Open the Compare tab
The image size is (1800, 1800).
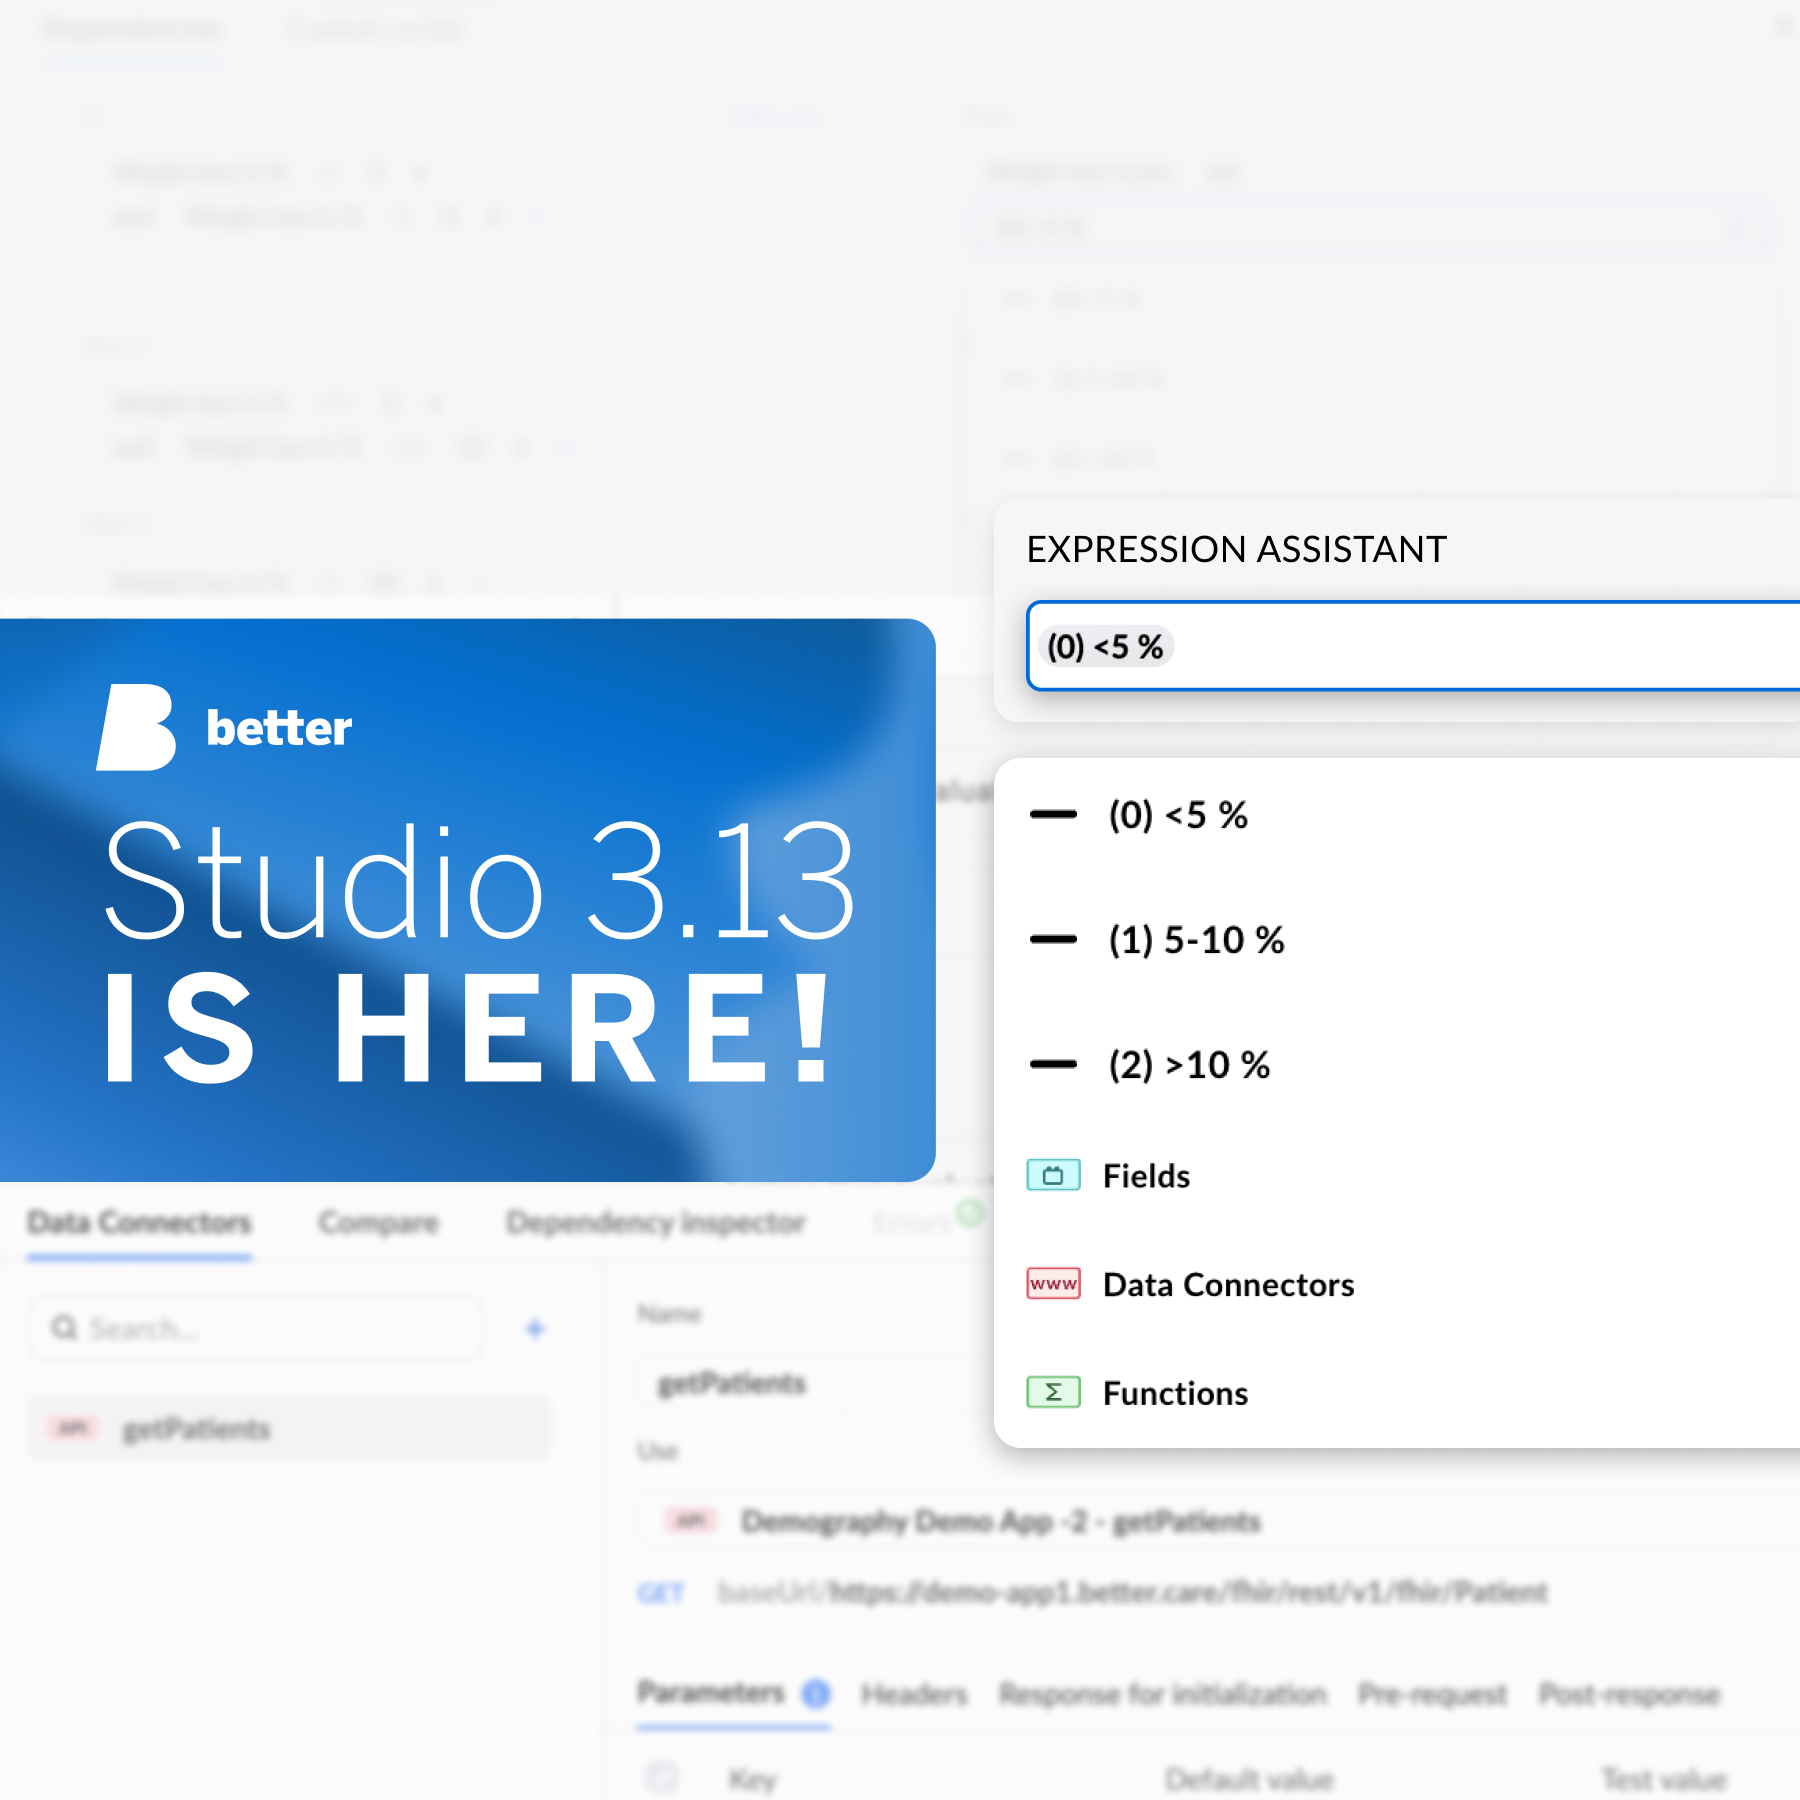tap(378, 1222)
